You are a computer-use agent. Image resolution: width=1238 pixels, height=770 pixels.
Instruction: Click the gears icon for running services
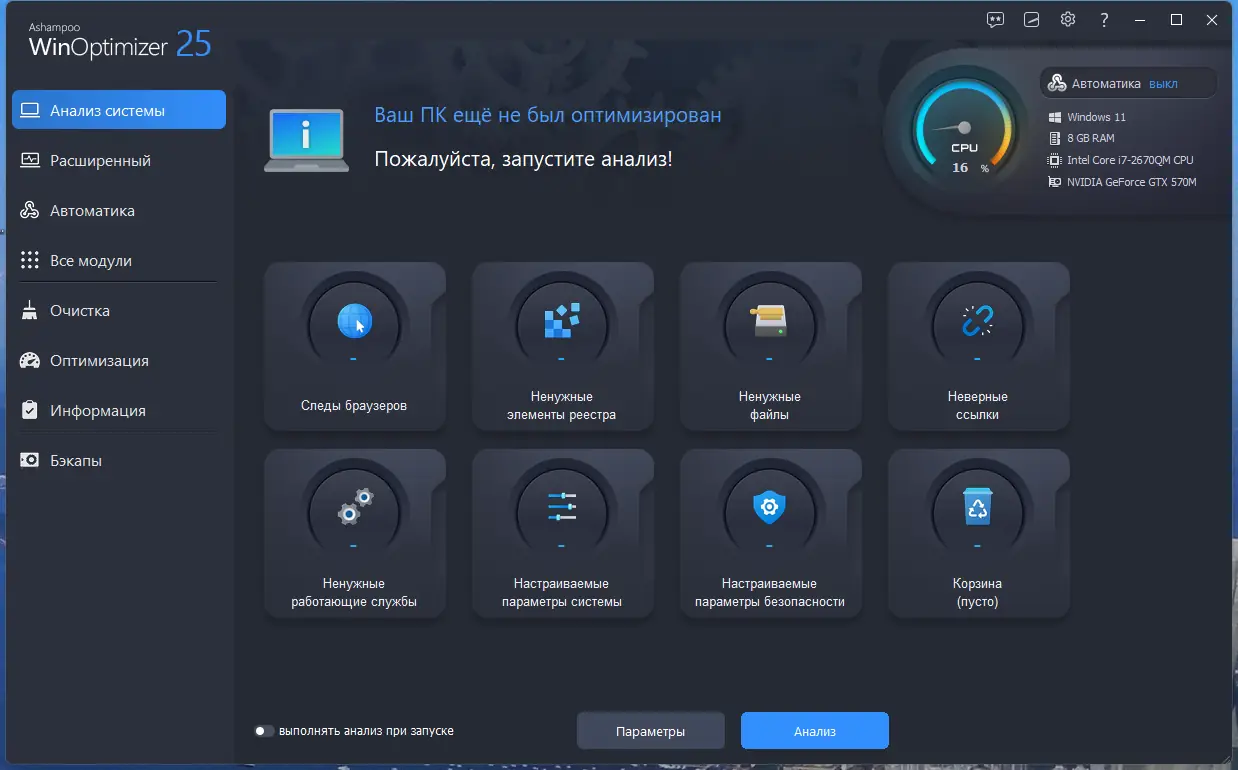click(354, 508)
